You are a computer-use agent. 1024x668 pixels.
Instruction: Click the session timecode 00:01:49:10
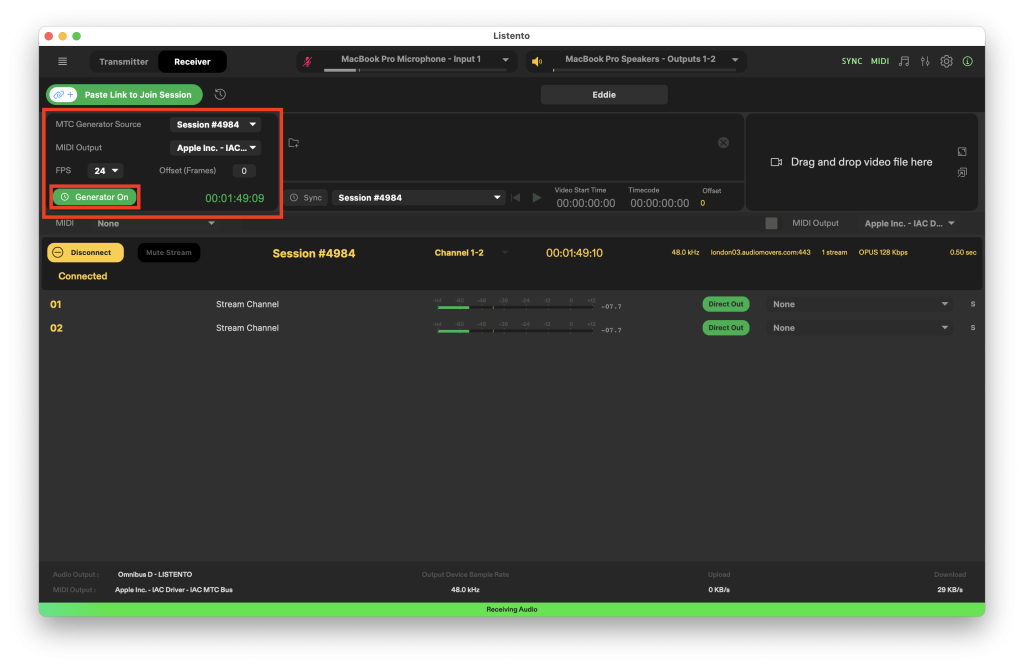pos(574,253)
